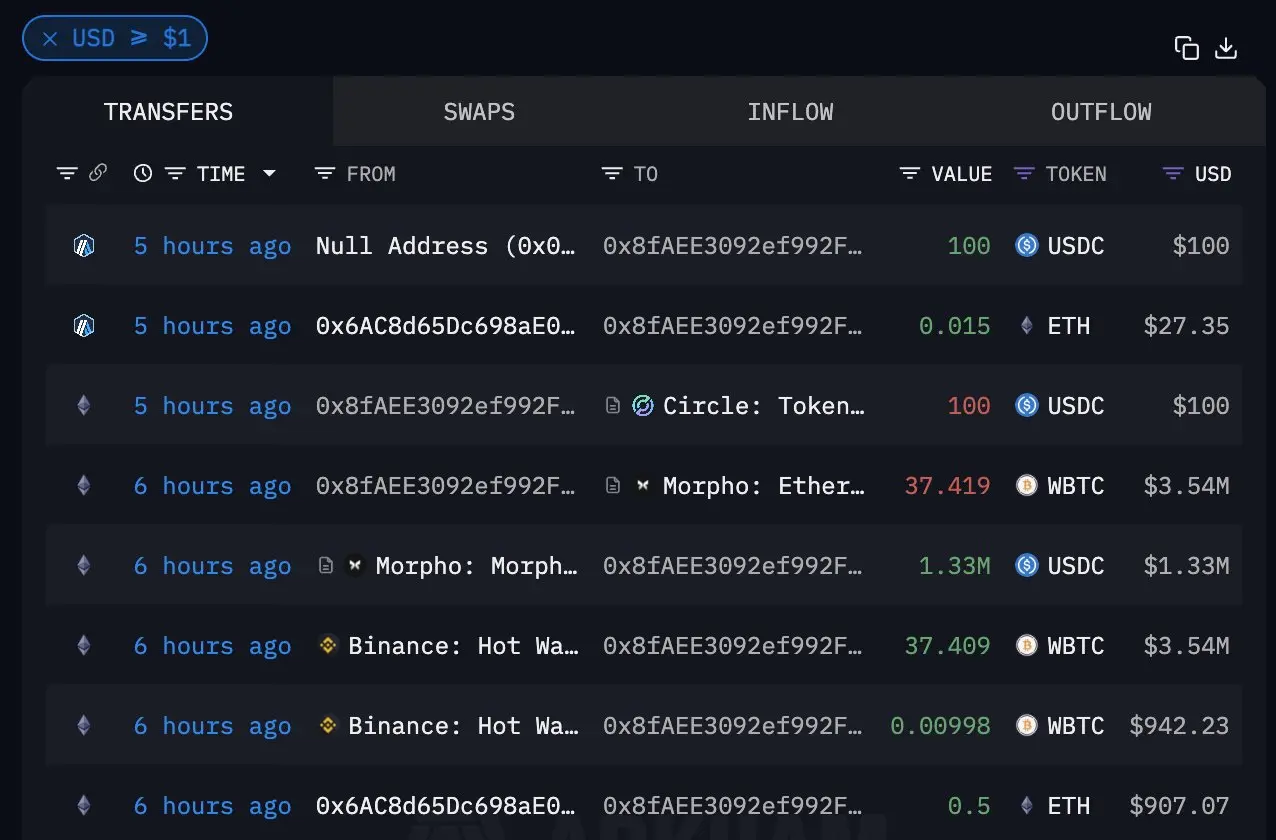Viewport: 1276px width, 840px height.
Task: Click the clock icon beside TIME header
Action: [x=143, y=173]
